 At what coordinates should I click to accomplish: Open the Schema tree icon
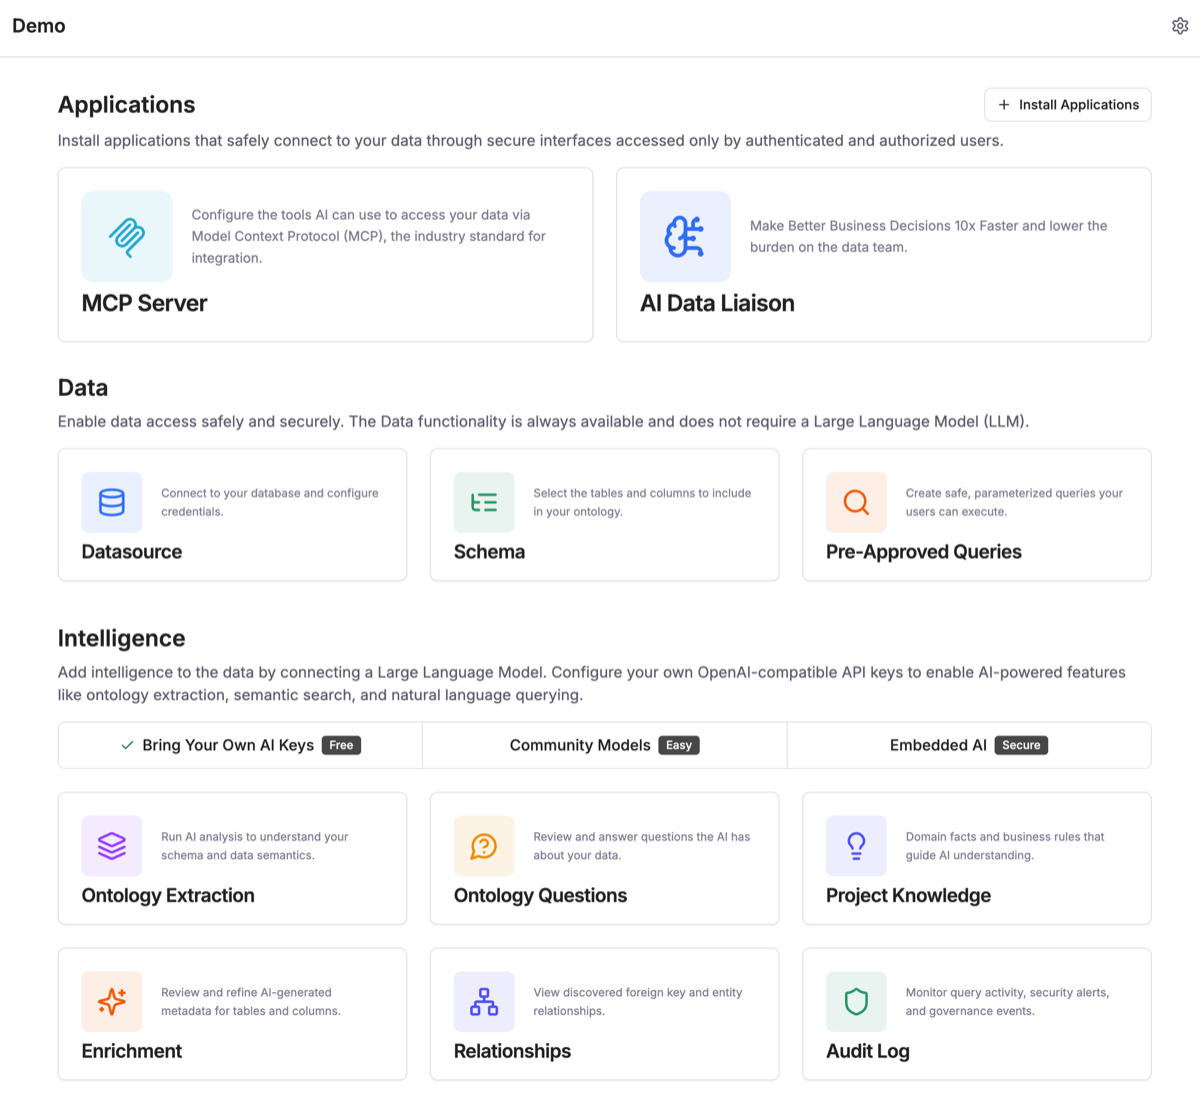tap(484, 502)
